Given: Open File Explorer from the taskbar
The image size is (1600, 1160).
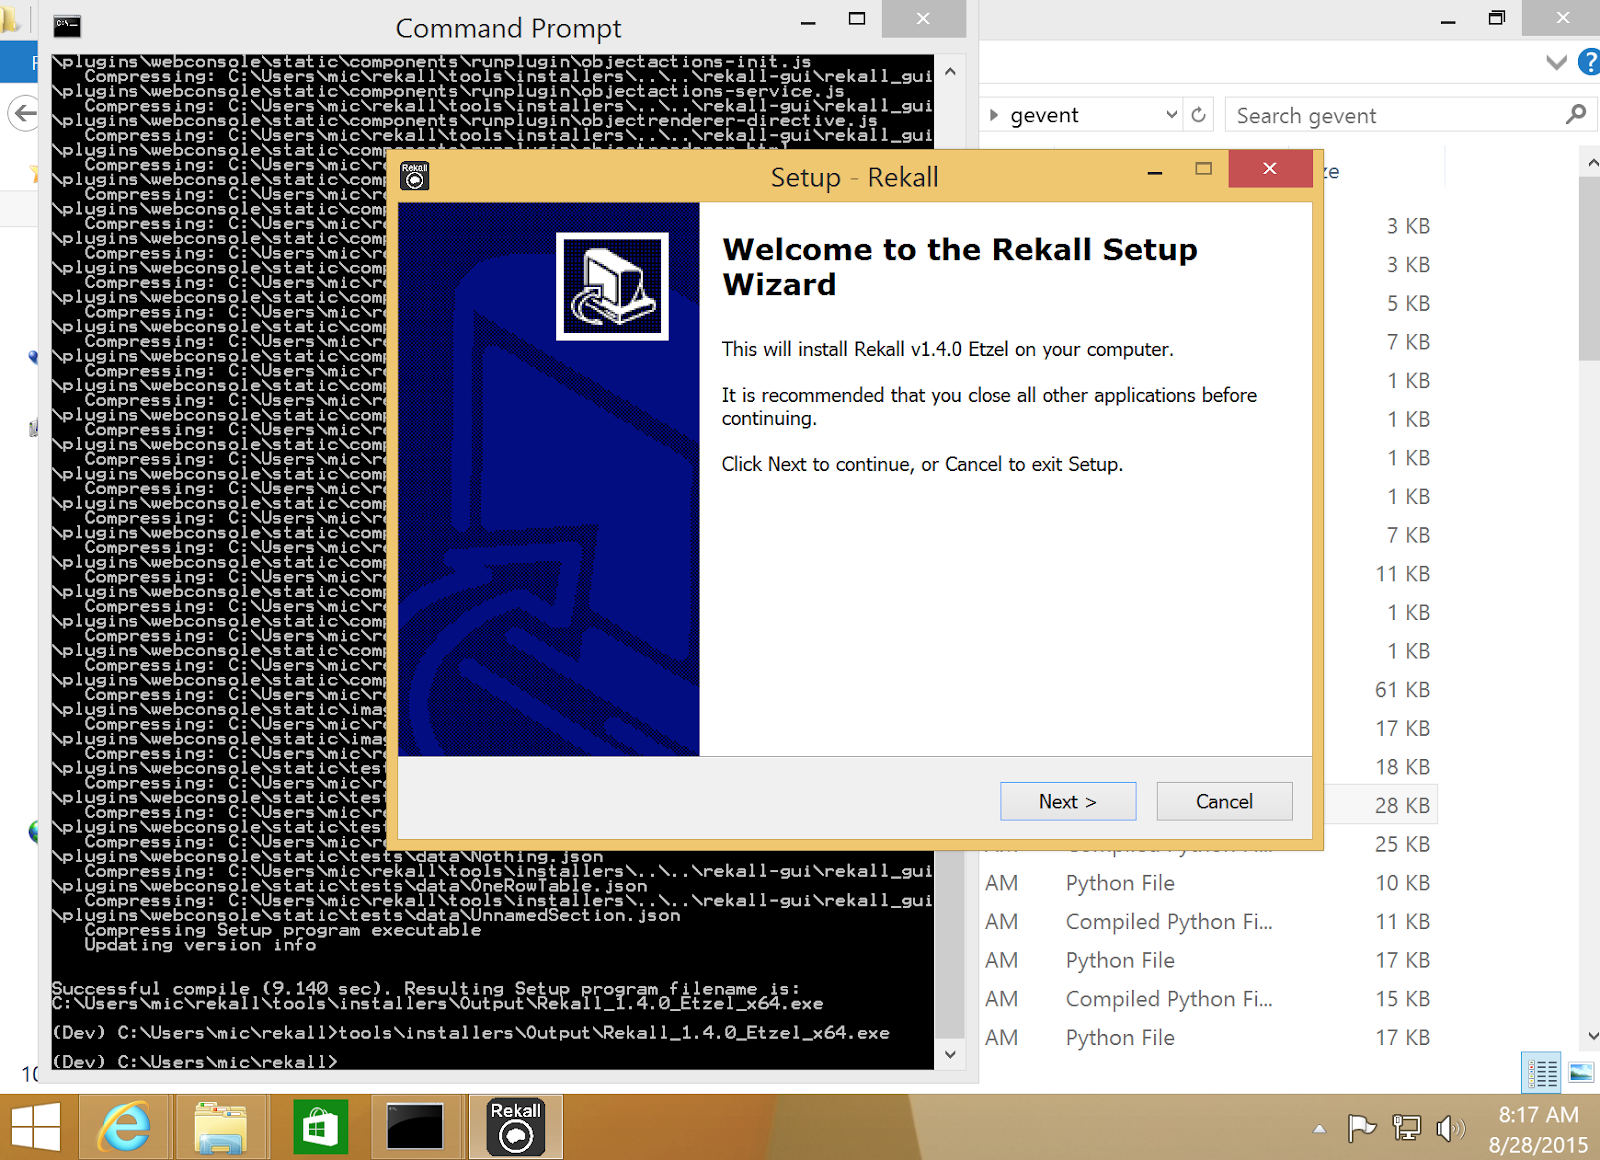Looking at the screenshot, I should pyautogui.click(x=220, y=1128).
